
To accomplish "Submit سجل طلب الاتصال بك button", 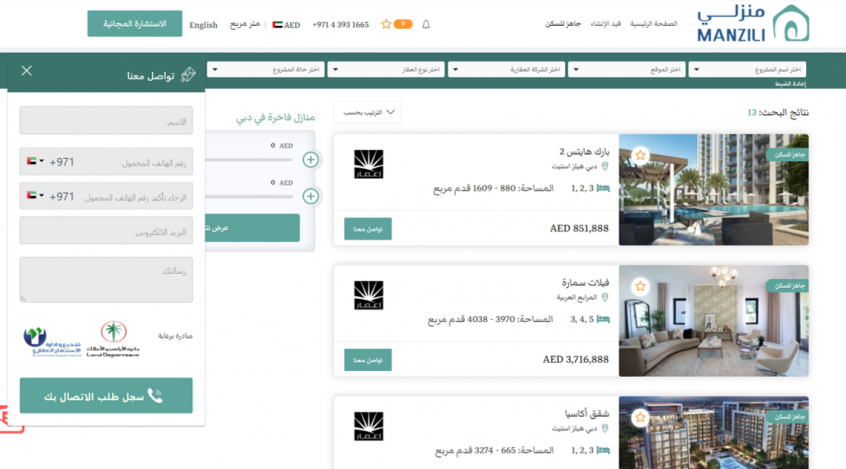I will tap(106, 396).
